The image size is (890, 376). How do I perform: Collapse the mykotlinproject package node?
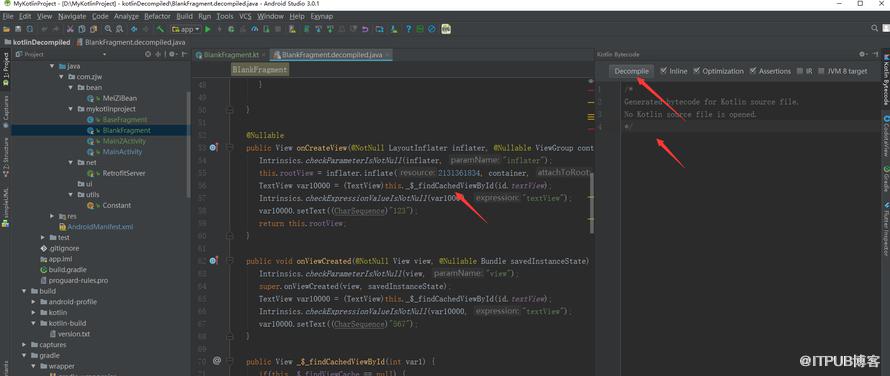71,108
